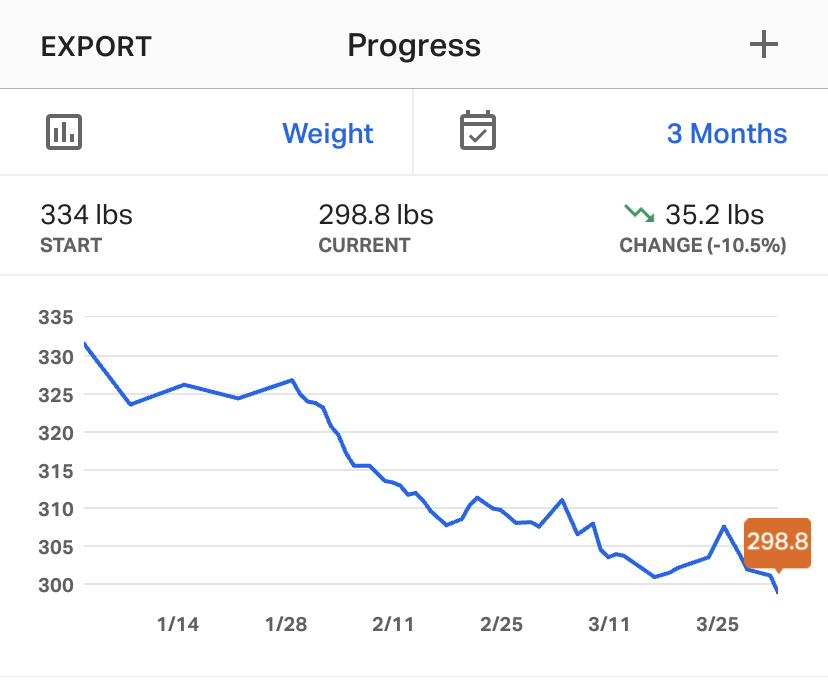Tap the Progress page title
The width and height of the screenshot is (828, 696).
click(414, 46)
